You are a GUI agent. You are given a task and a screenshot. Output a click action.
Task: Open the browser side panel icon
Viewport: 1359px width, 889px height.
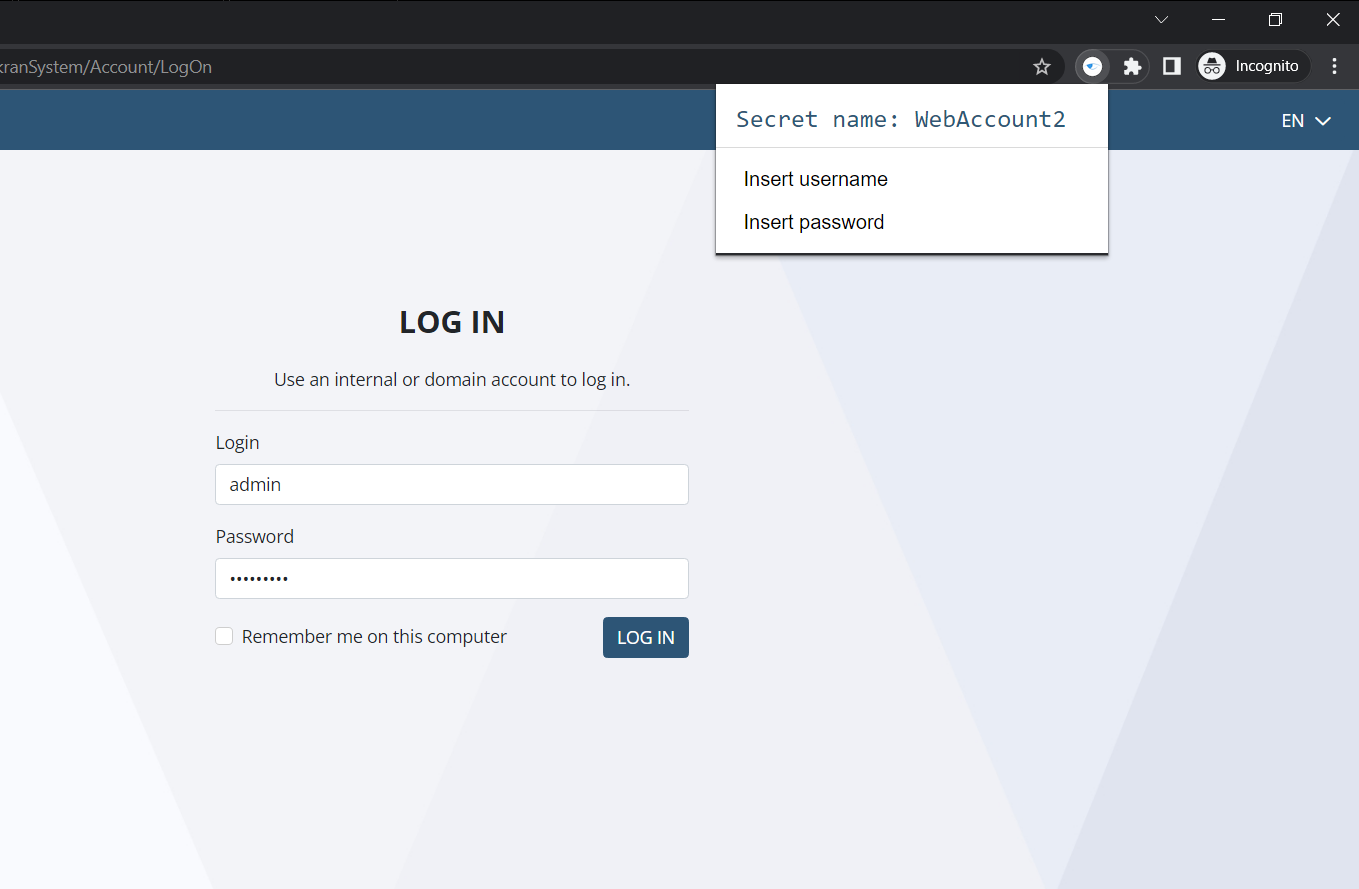1172,67
